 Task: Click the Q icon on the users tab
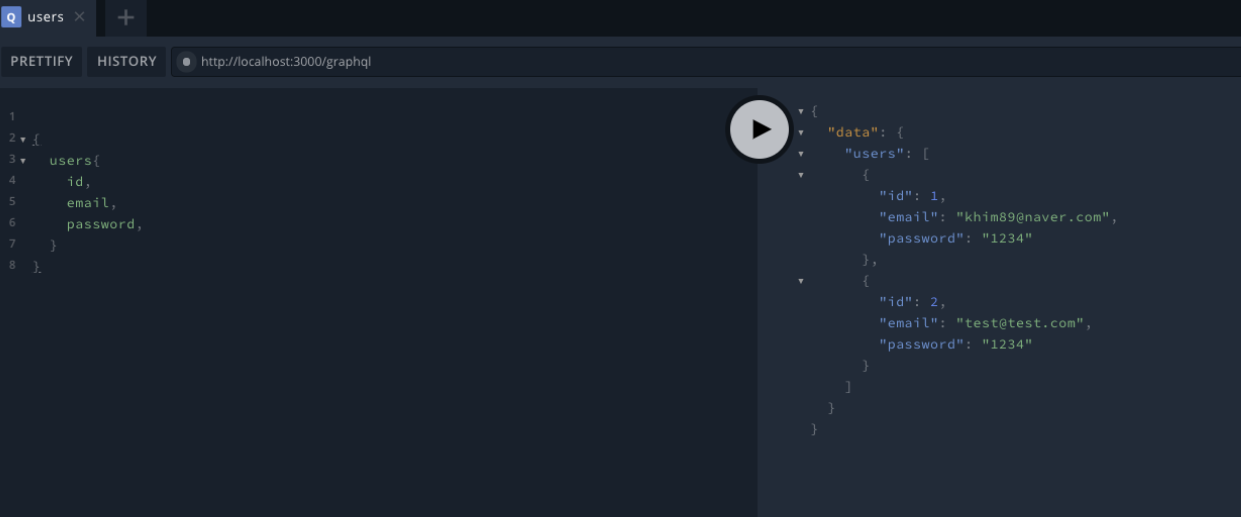[x=12, y=17]
